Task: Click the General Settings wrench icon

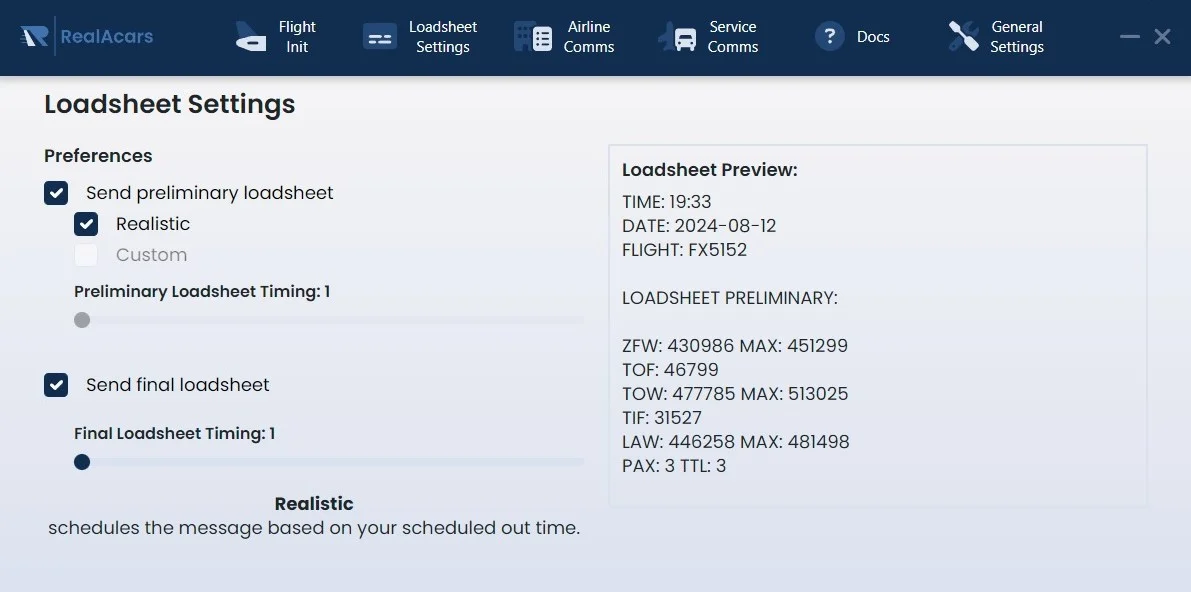Action: click(964, 37)
